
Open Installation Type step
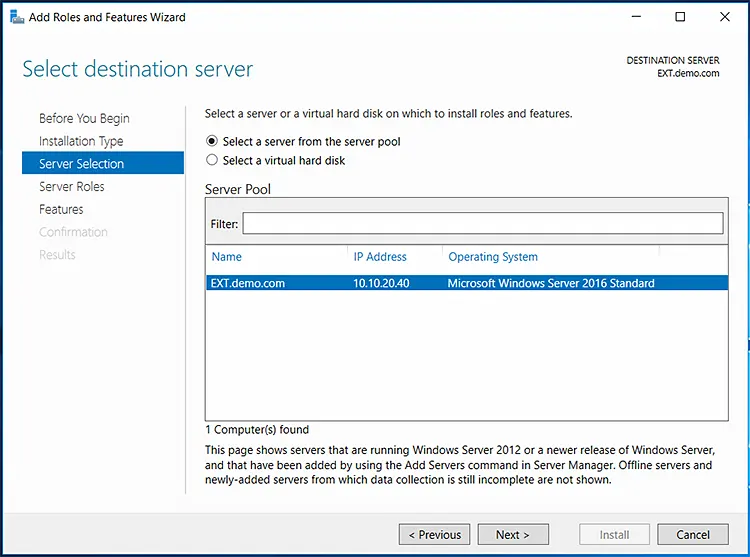81,141
